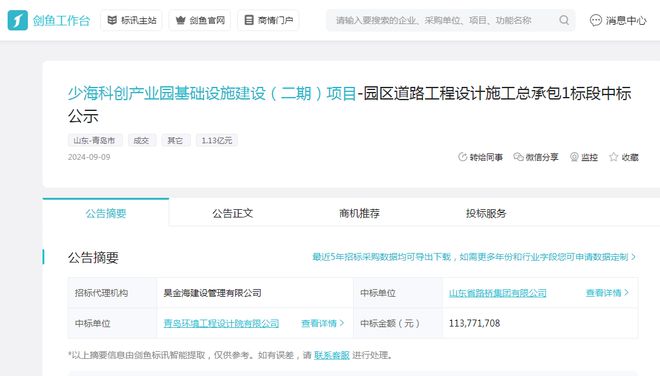Click the 联系客服 link

(x=332, y=355)
